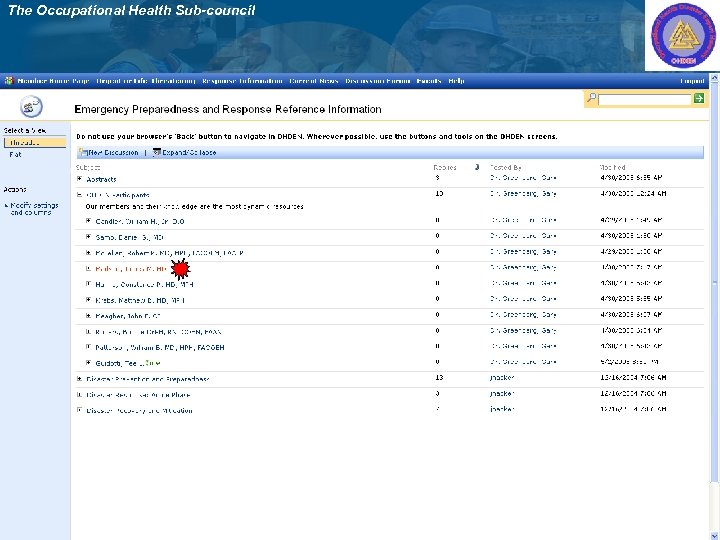The height and width of the screenshot is (540, 720).
Task: Expand Disaster Prevention and Preparedness thread
Action: [79, 379]
